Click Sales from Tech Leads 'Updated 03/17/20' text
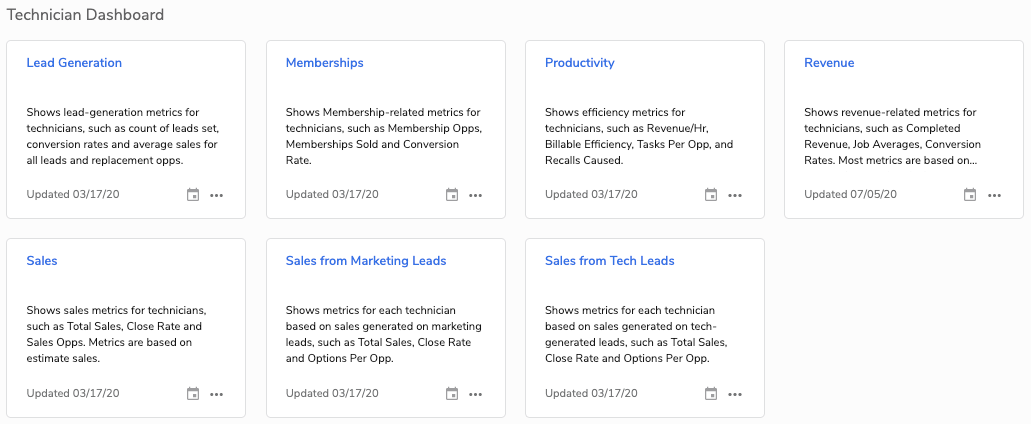This screenshot has height=424, width=1031. (591, 393)
